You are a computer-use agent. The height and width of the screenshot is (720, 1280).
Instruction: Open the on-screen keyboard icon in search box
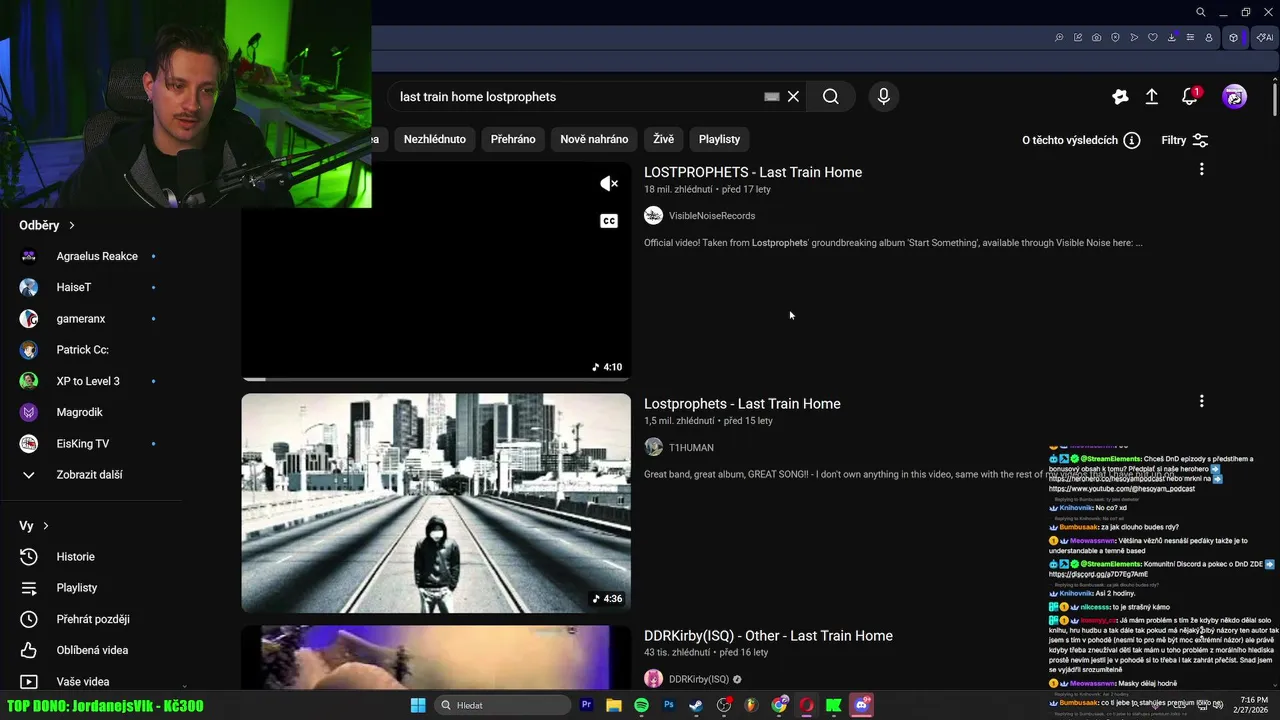[771, 96]
